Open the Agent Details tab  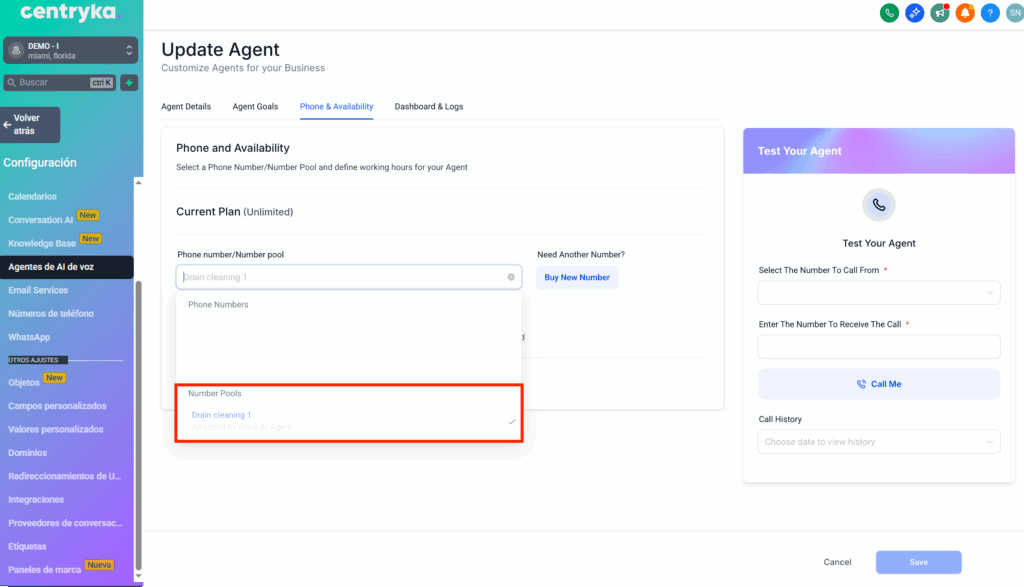click(186, 106)
